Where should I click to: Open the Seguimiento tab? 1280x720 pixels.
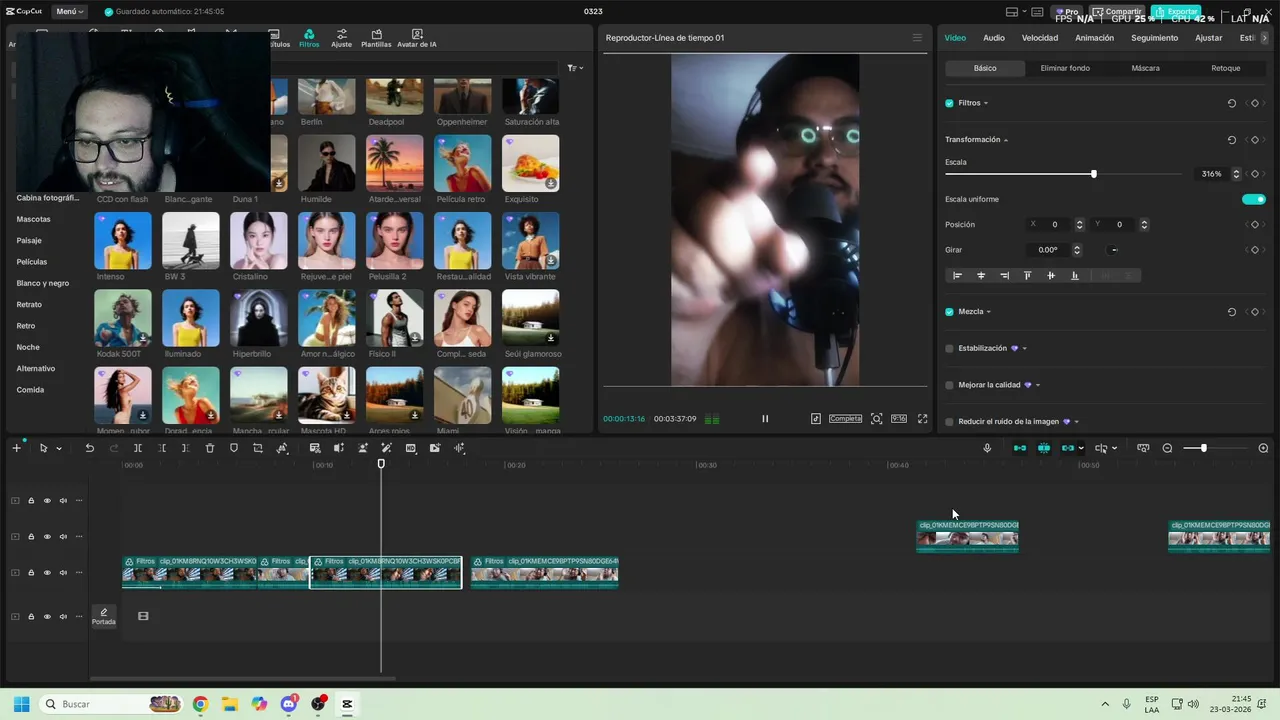point(1154,38)
